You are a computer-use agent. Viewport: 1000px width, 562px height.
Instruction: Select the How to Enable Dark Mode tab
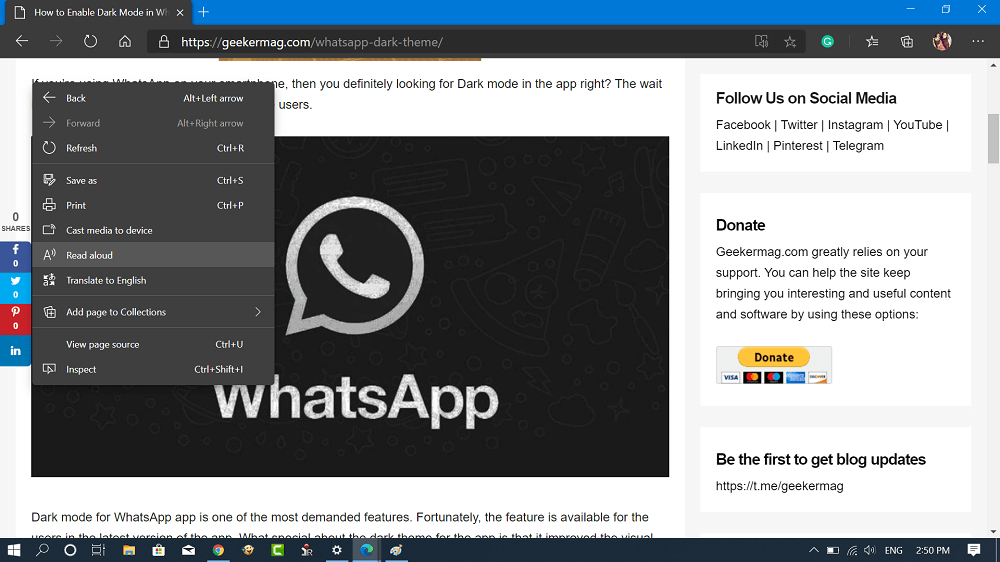click(99, 12)
